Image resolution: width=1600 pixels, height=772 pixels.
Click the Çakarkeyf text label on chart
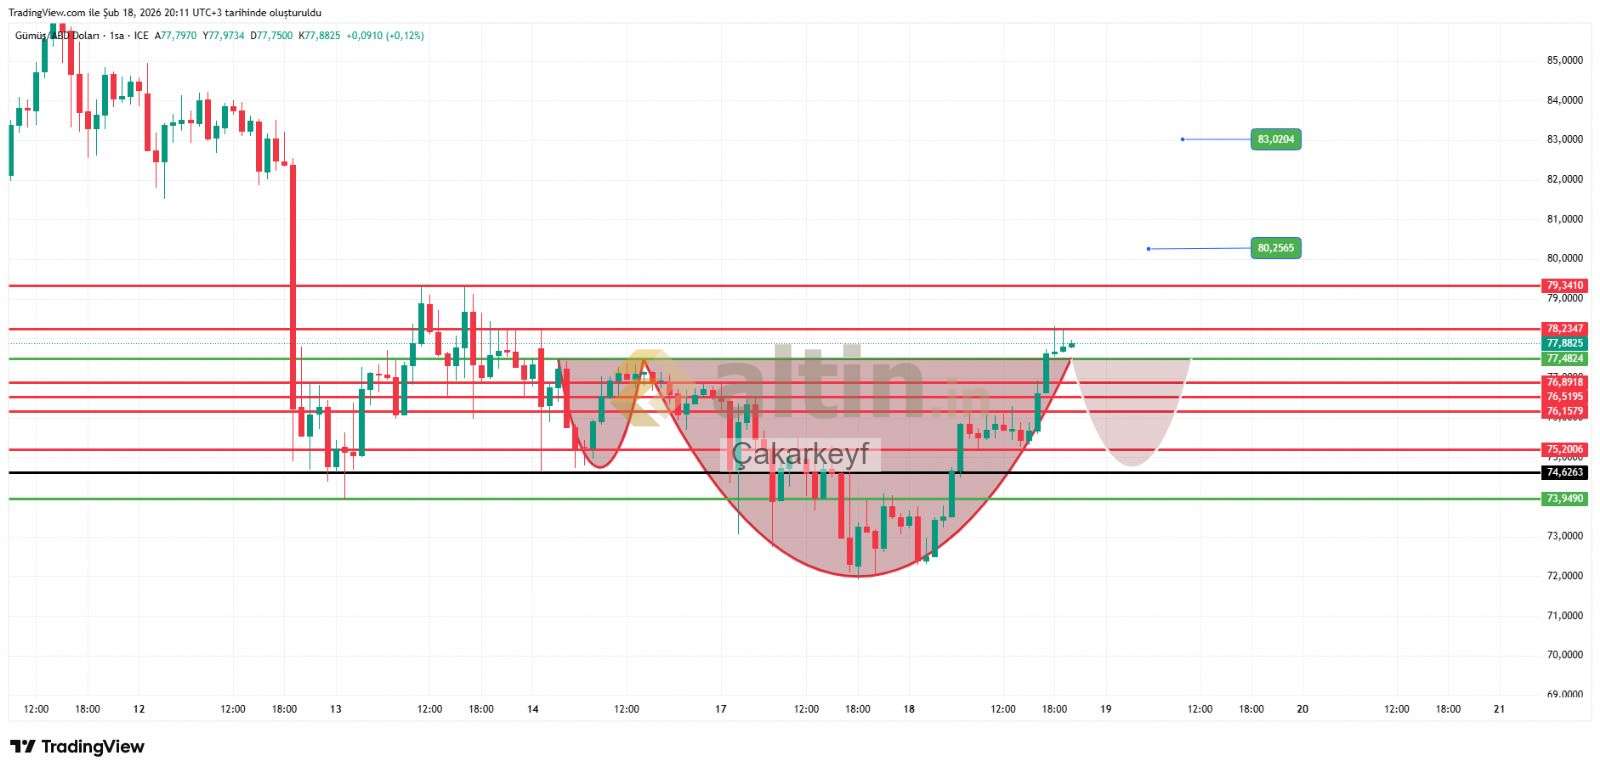pos(800,455)
